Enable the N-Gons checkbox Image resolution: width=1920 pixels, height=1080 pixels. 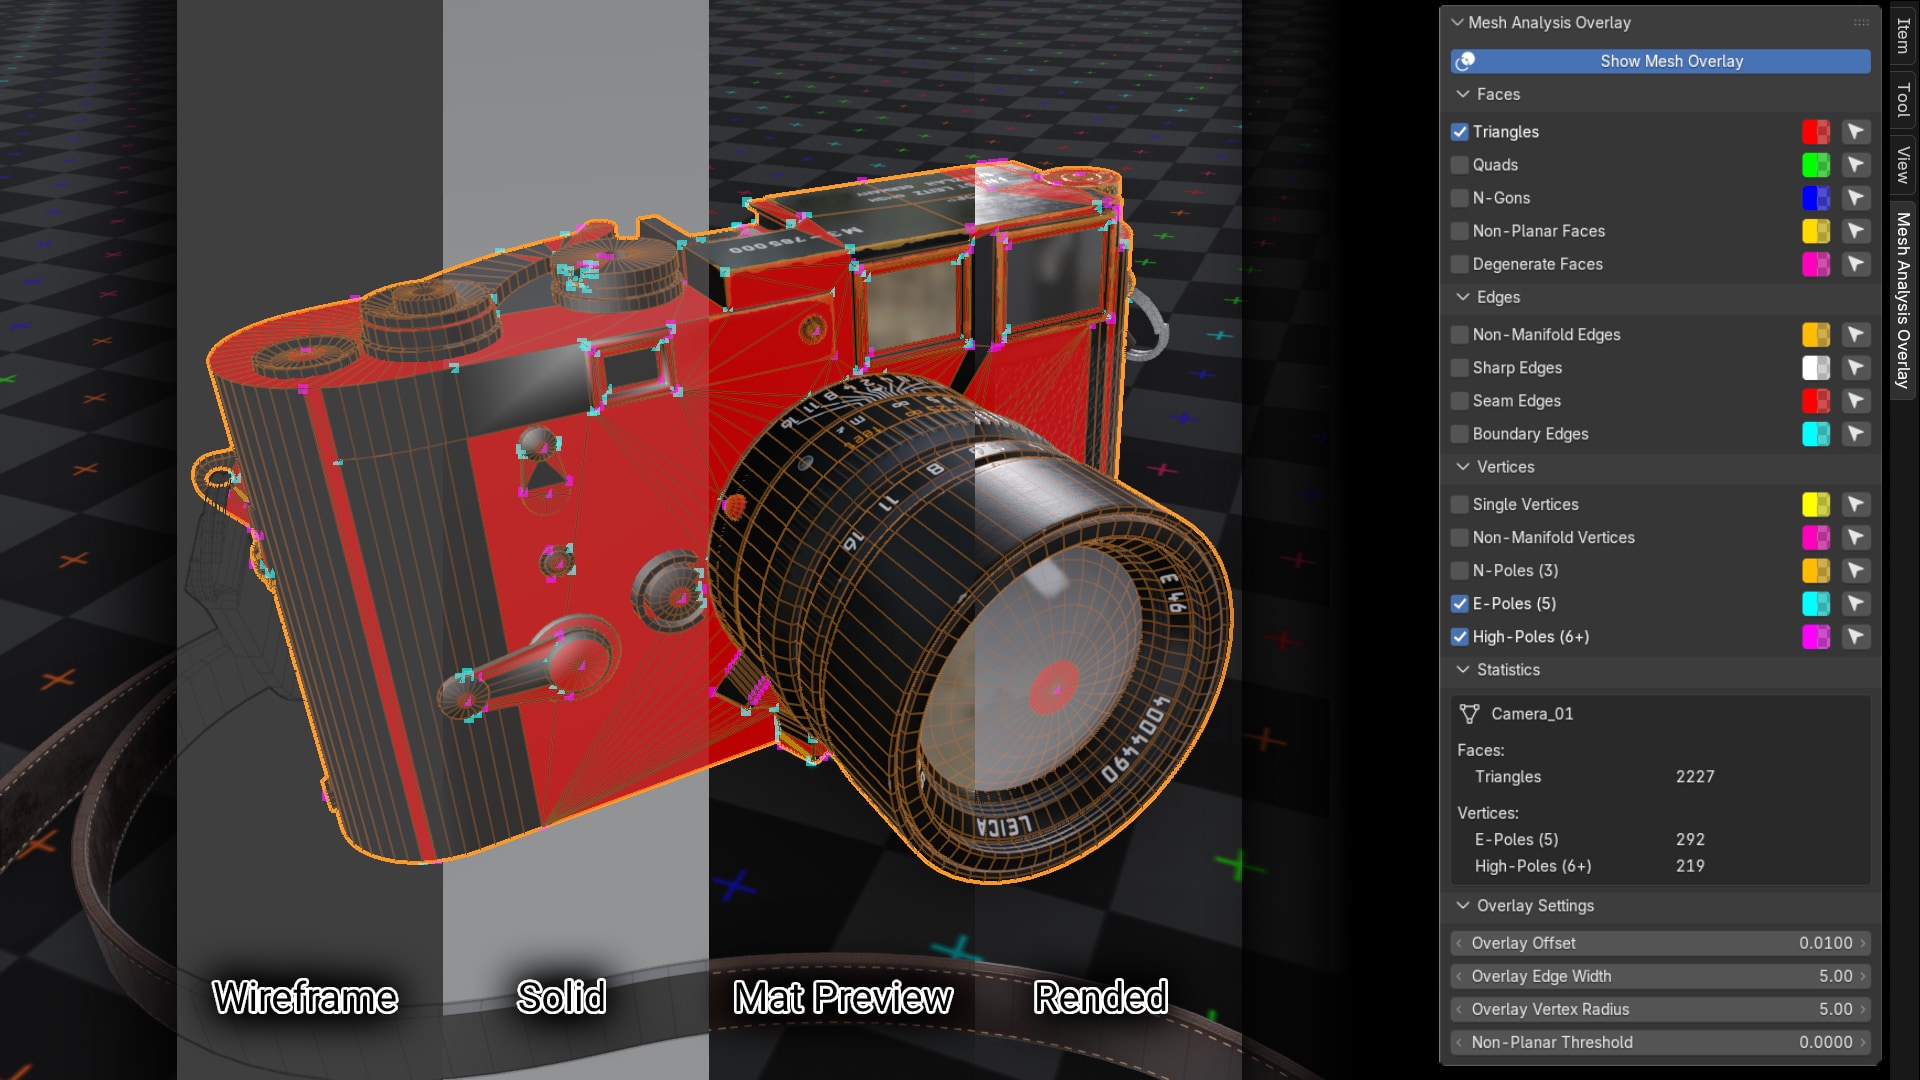coord(1460,198)
